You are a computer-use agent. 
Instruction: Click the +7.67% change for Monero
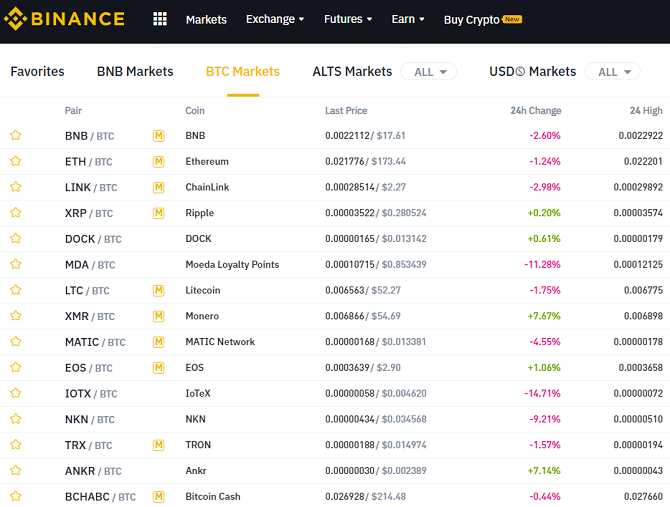click(544, 316)
